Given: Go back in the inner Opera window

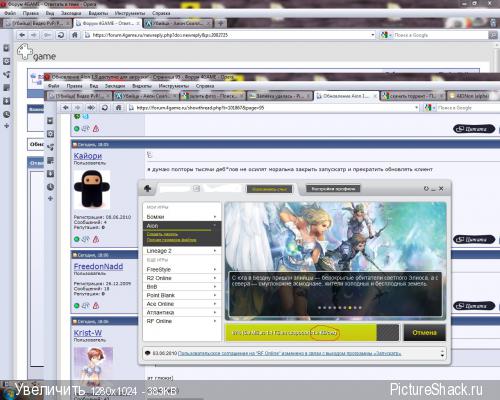Looking at the screenshot, I should pos(66,108).
